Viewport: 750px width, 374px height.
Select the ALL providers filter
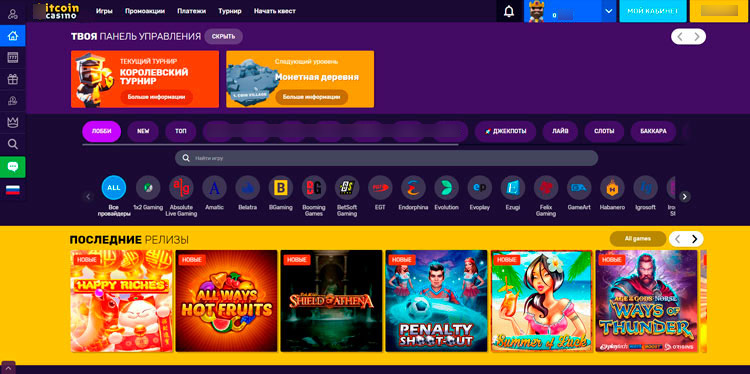(x=114, y=187)
